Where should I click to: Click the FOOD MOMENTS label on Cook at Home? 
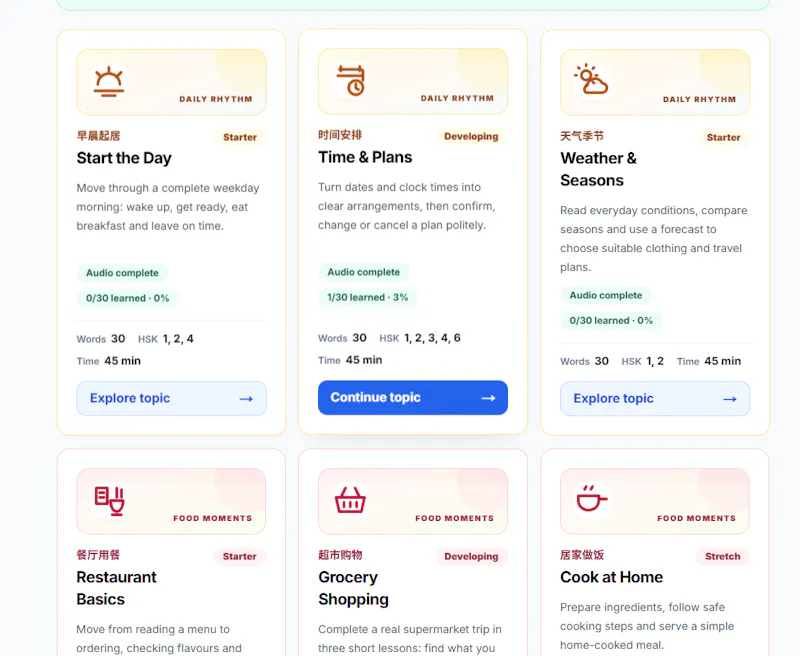pyautogui.click(x=696, y=518)
